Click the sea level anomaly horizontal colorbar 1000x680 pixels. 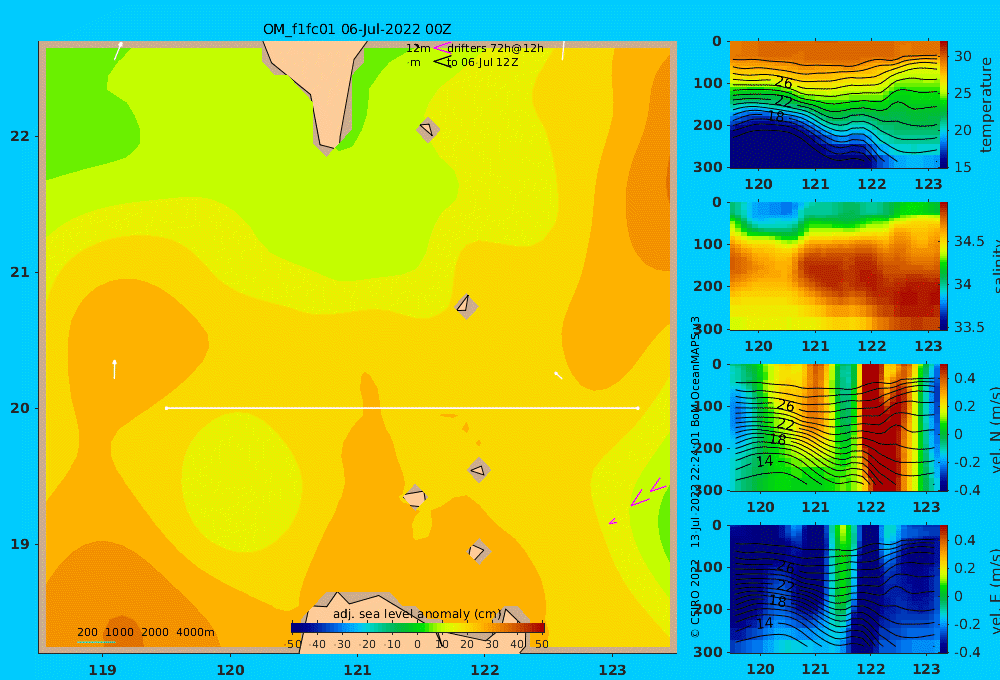[418, 628]
